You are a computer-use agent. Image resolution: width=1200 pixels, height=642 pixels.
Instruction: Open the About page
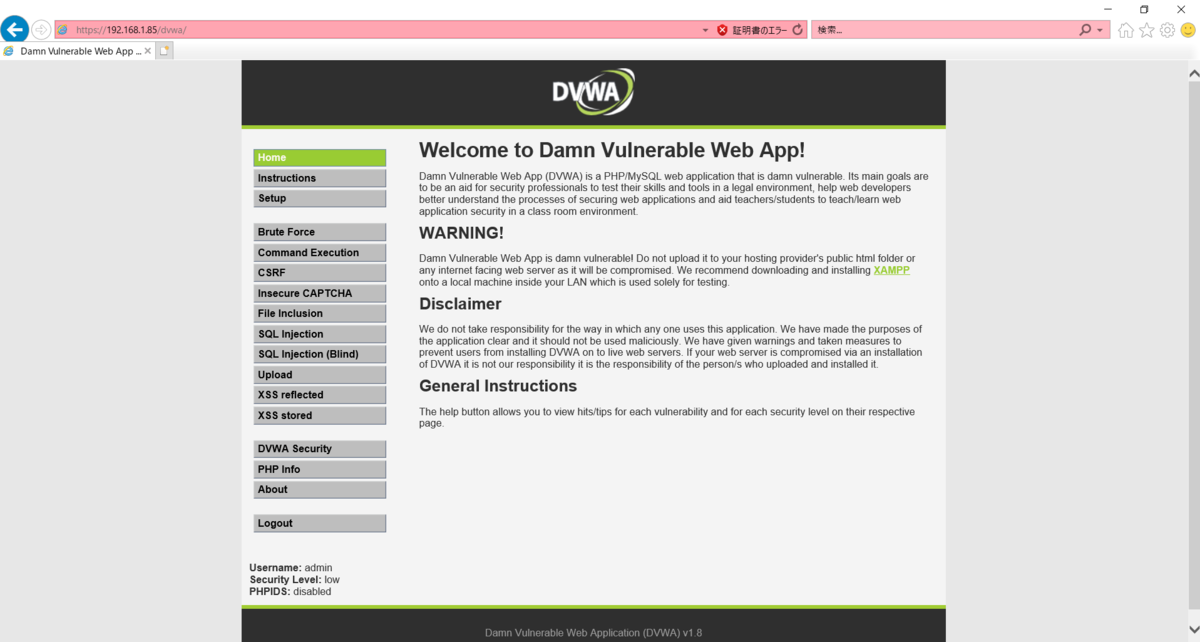tap(319, 490)
